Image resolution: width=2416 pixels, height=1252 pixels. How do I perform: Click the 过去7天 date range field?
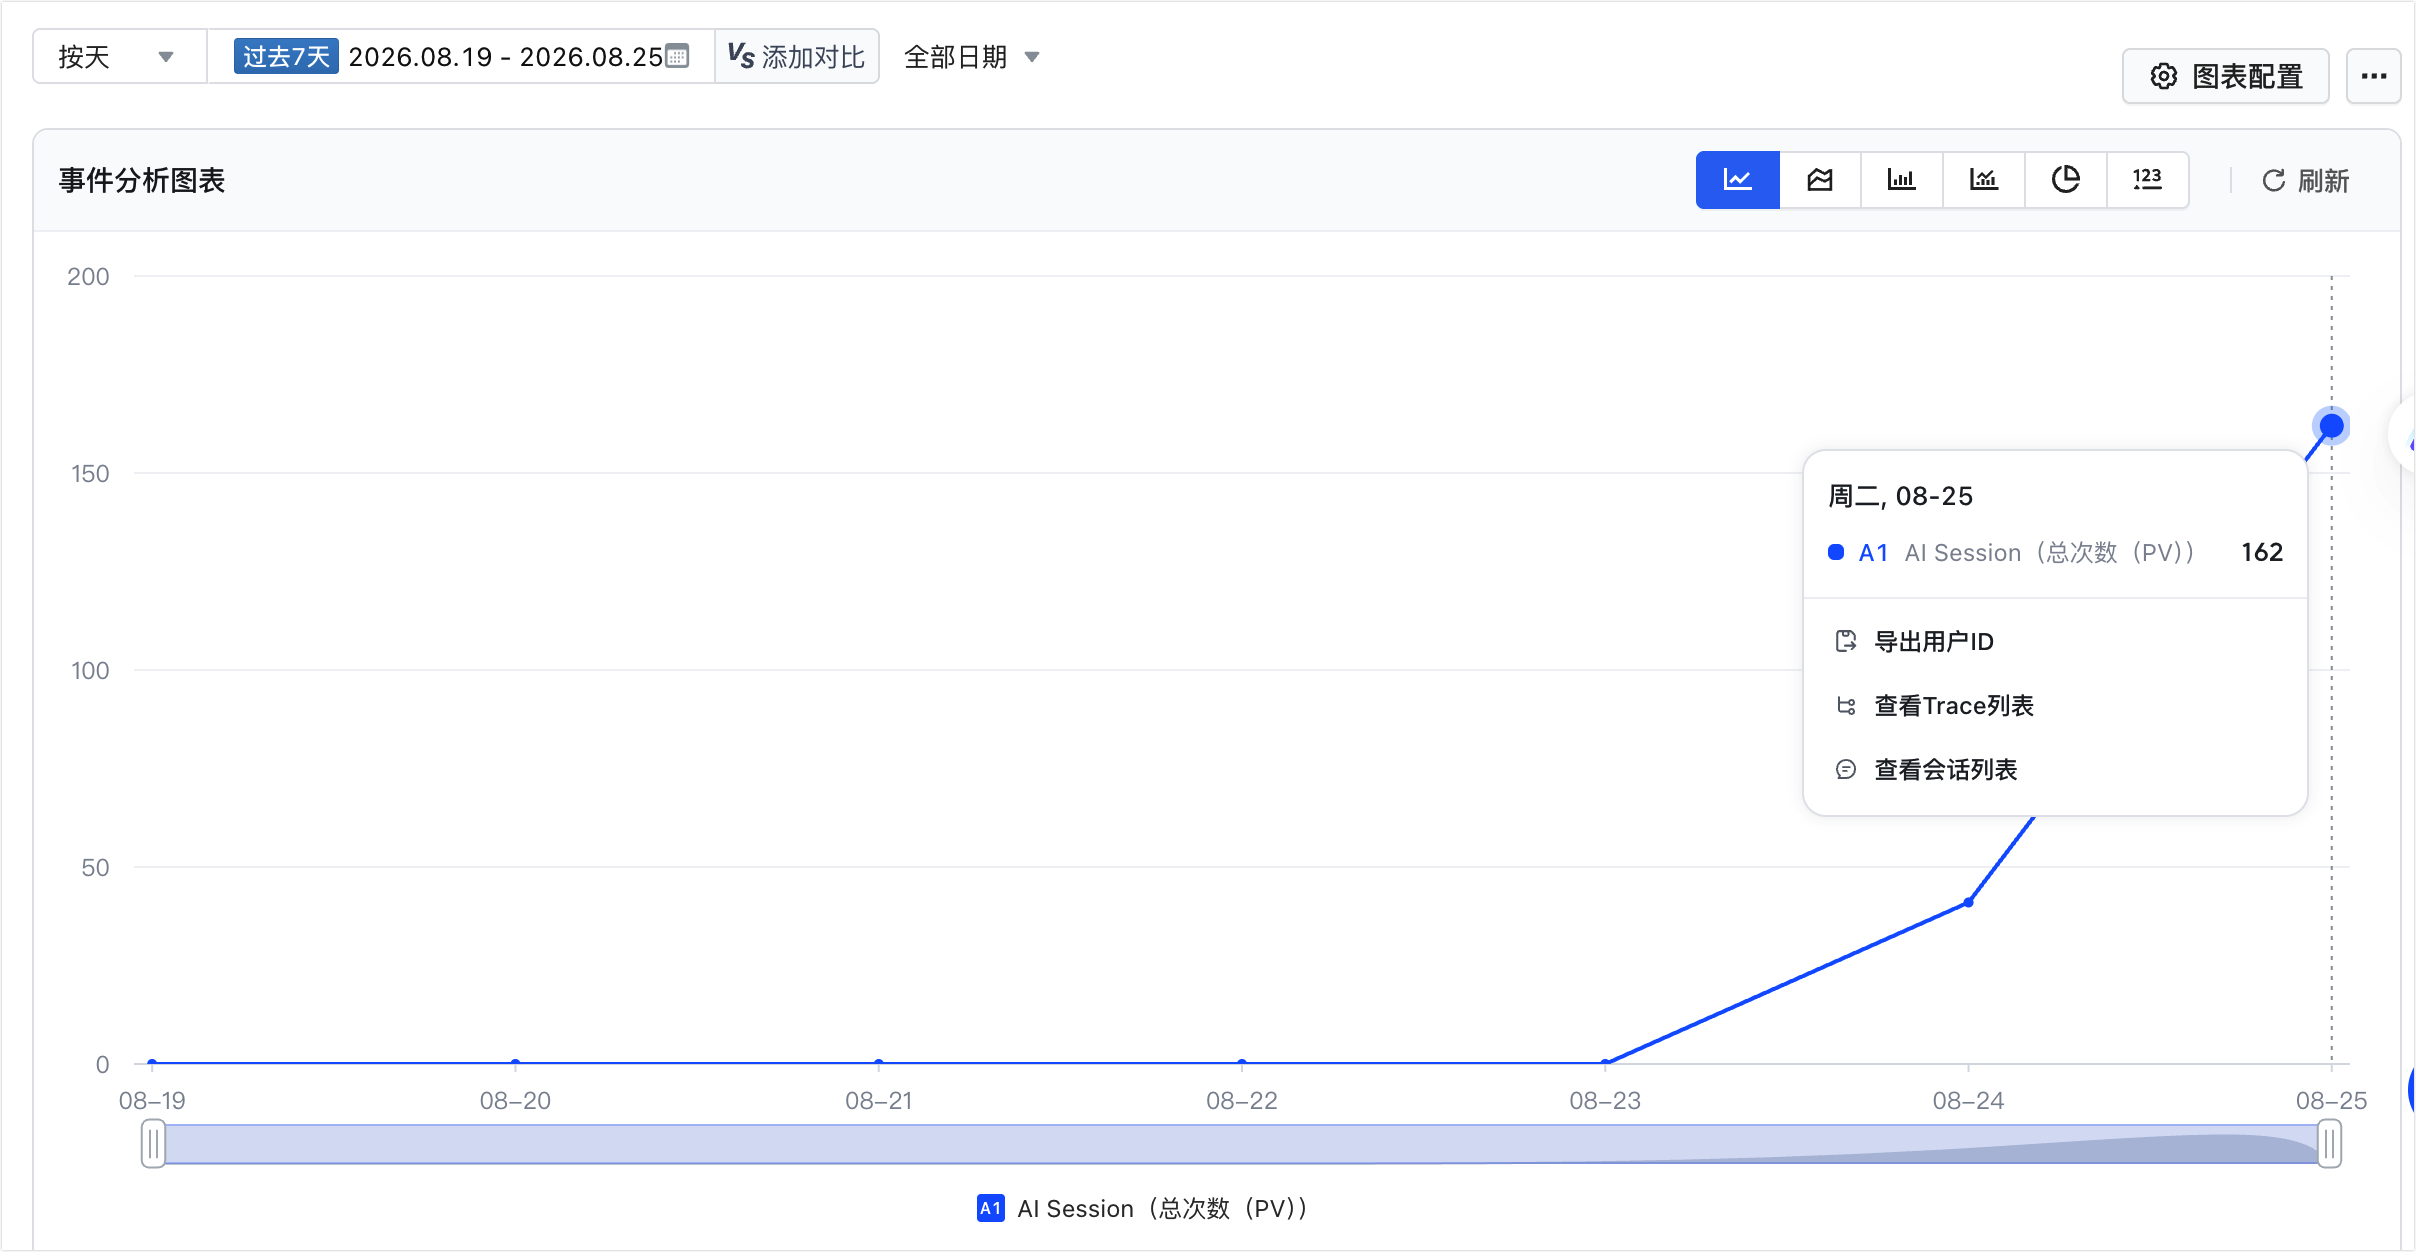[x=461, y=57]
